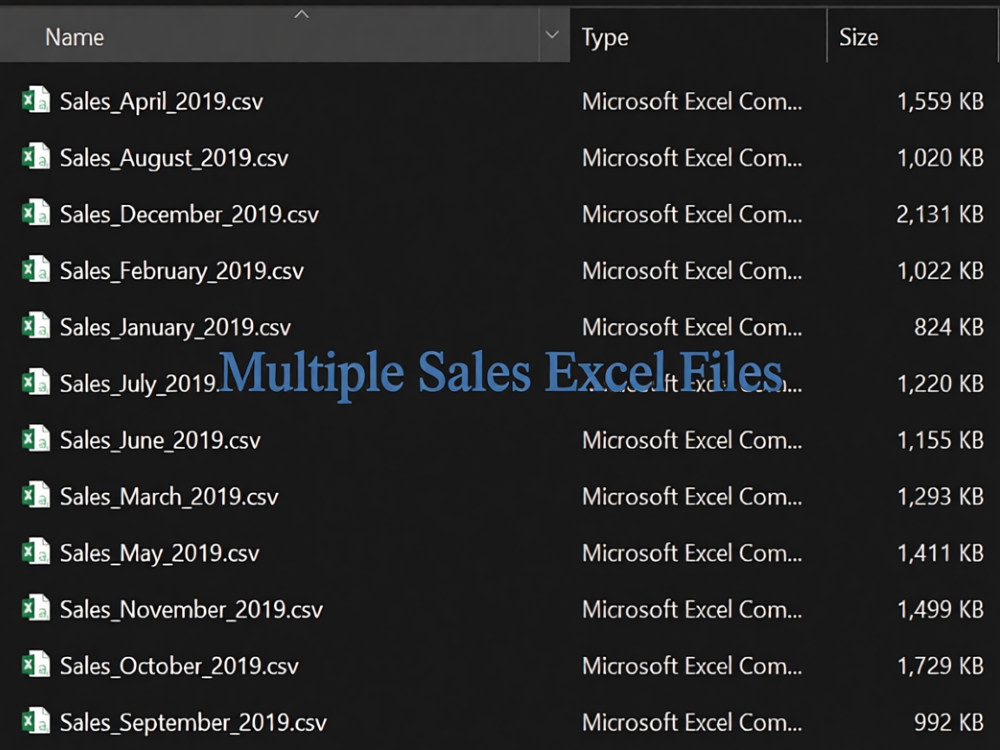Click the Excel icon next to Sales_August_2019.csv

tap(36, 156)
